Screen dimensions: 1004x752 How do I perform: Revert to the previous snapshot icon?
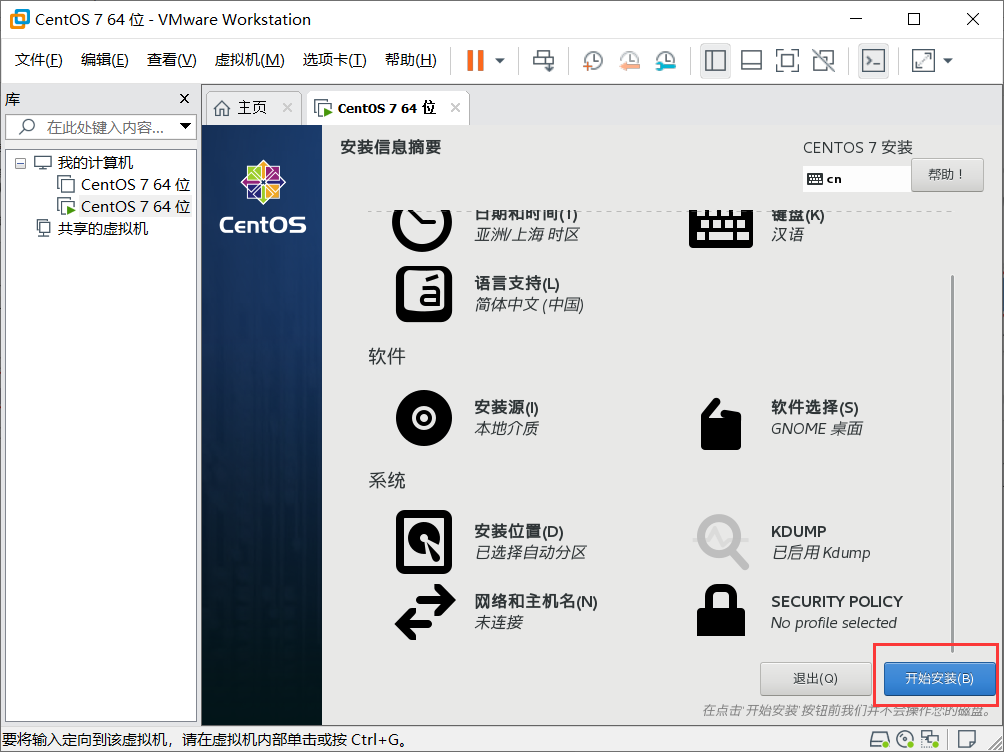pyautogui.click(x=629, y=61)
